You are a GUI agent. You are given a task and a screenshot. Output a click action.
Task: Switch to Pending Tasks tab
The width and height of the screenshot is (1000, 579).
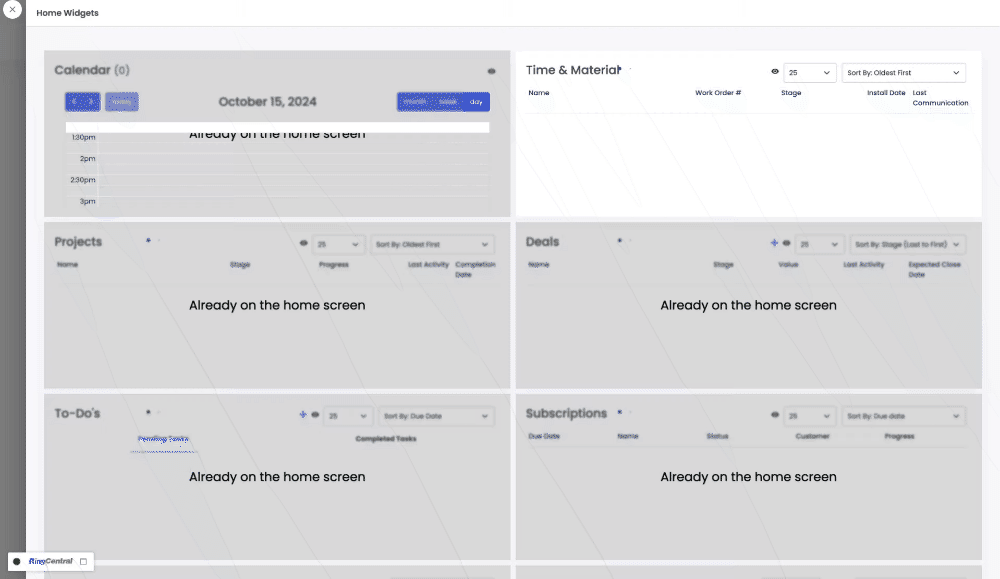click(x=163, y=439)
